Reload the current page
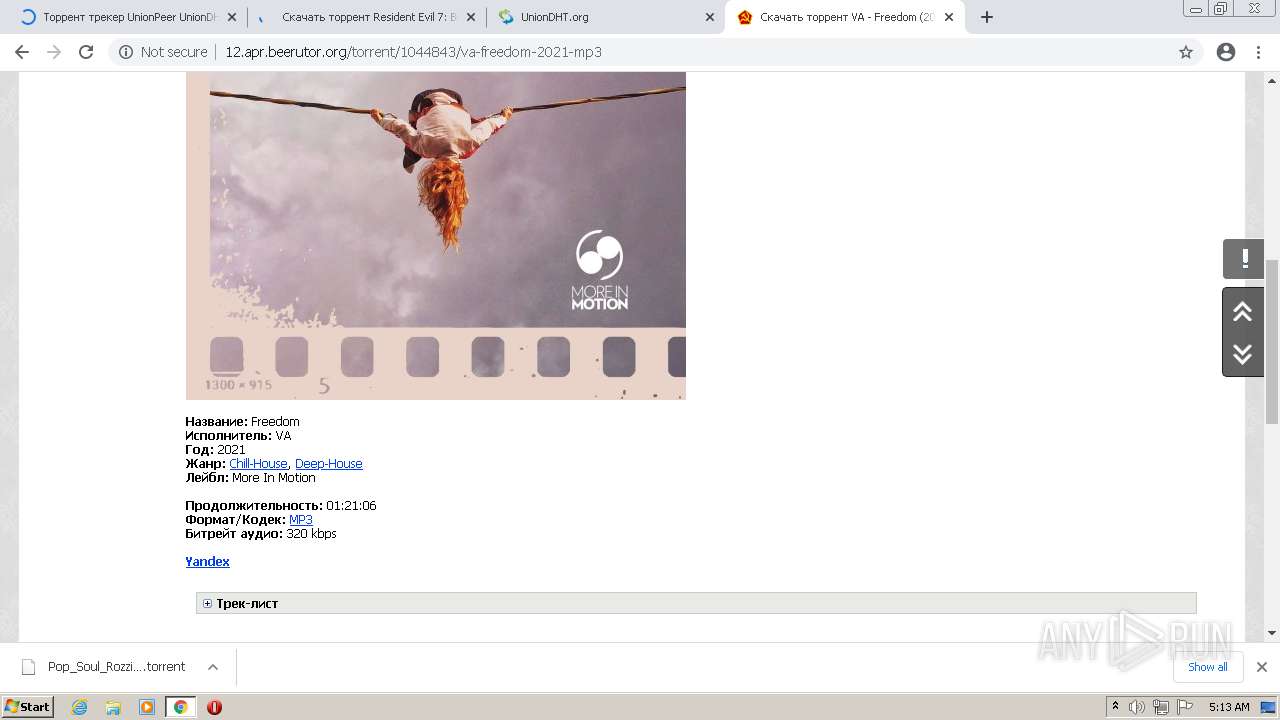Image resolution: width=1280 pixels, height=720 pixels. point(86,52)
